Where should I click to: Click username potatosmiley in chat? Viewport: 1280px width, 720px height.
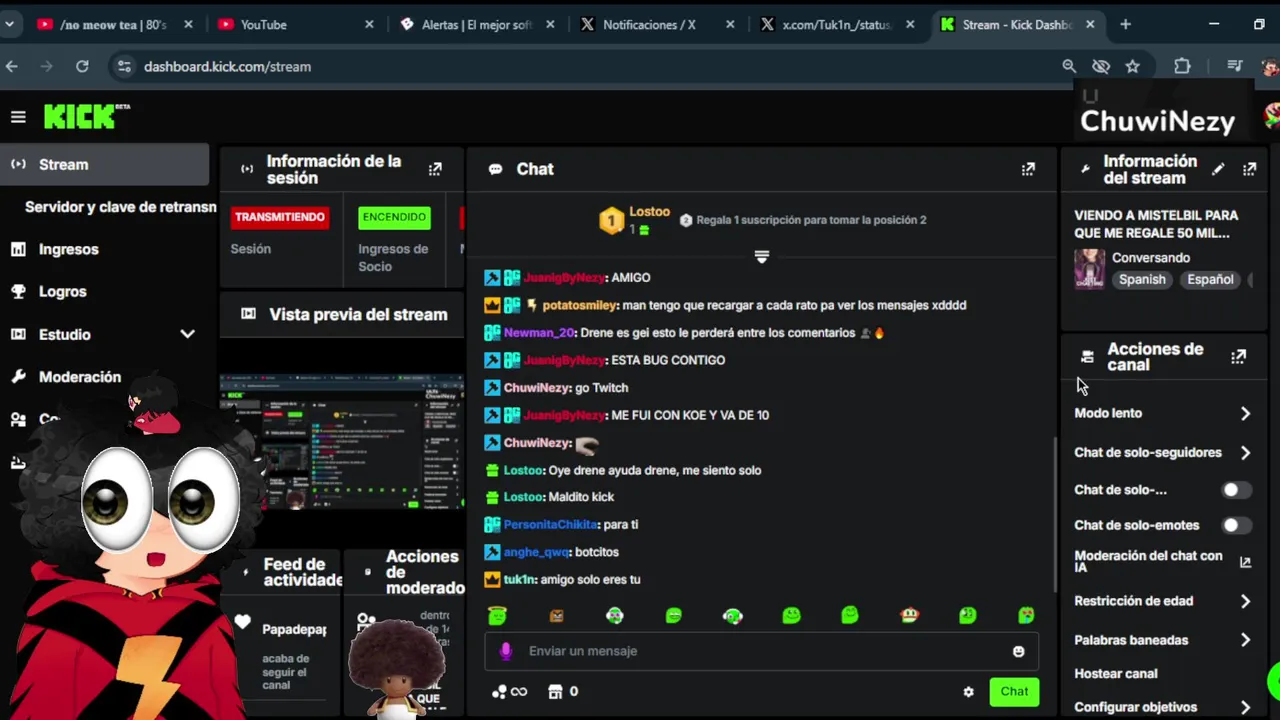580,305
